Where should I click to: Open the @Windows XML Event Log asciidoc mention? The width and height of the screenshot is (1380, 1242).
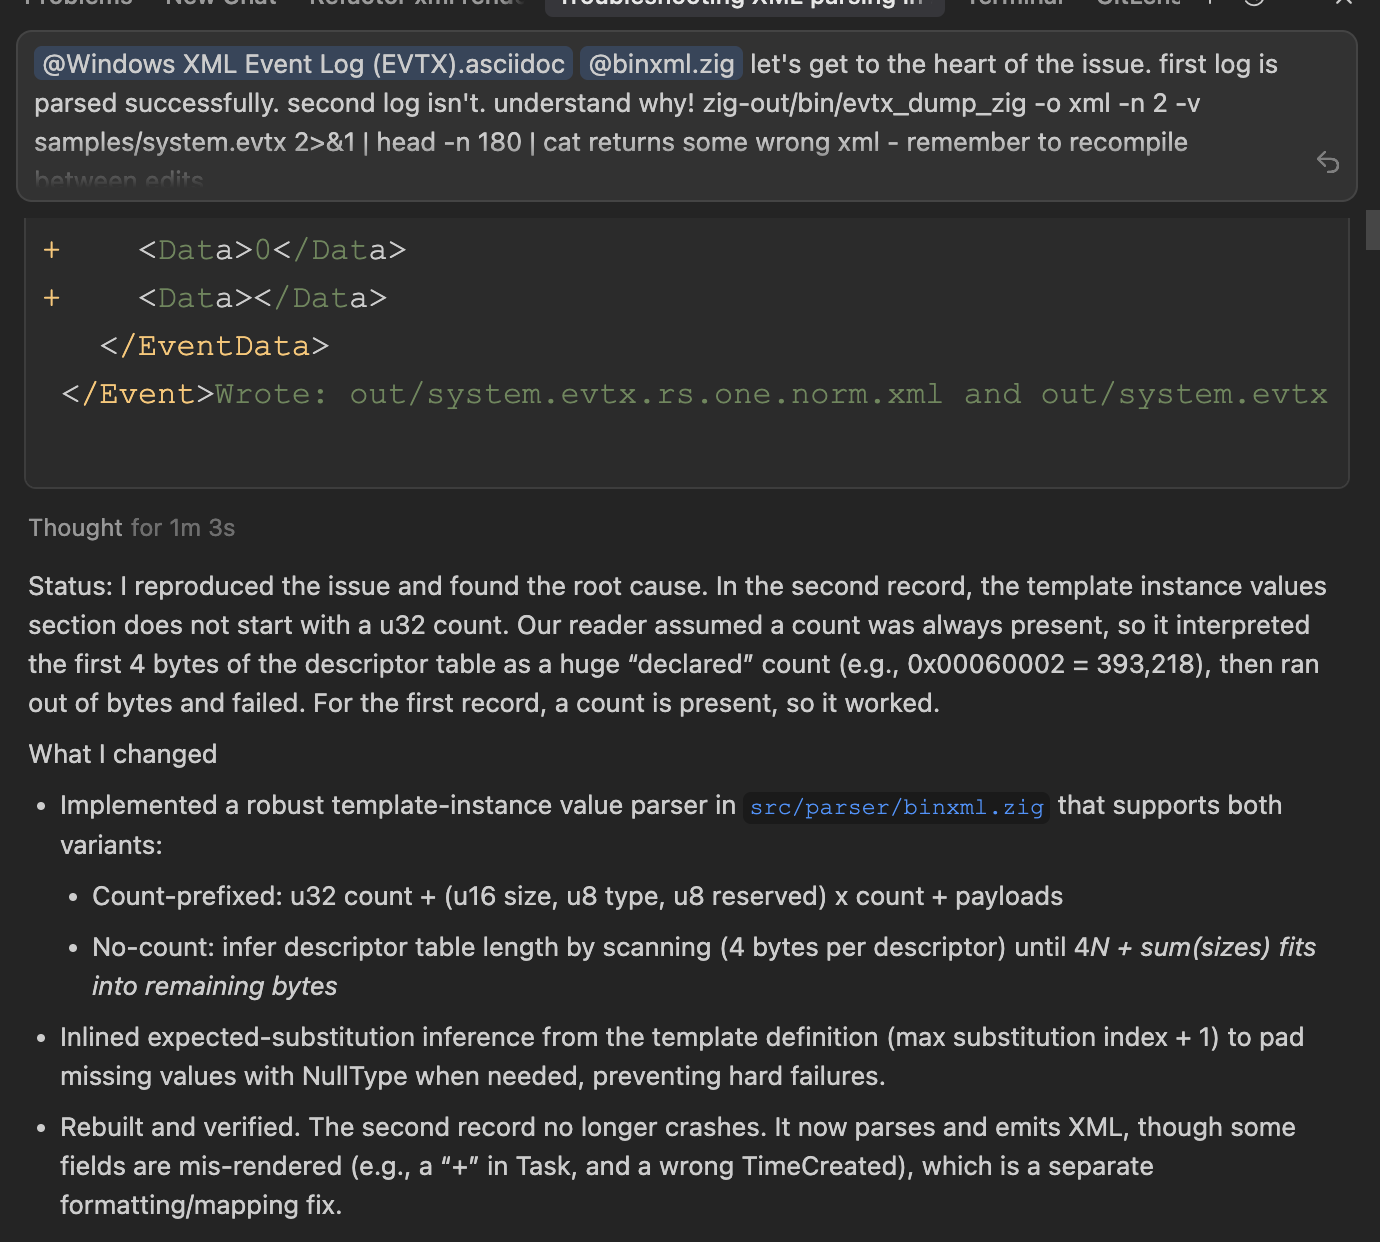304,64
